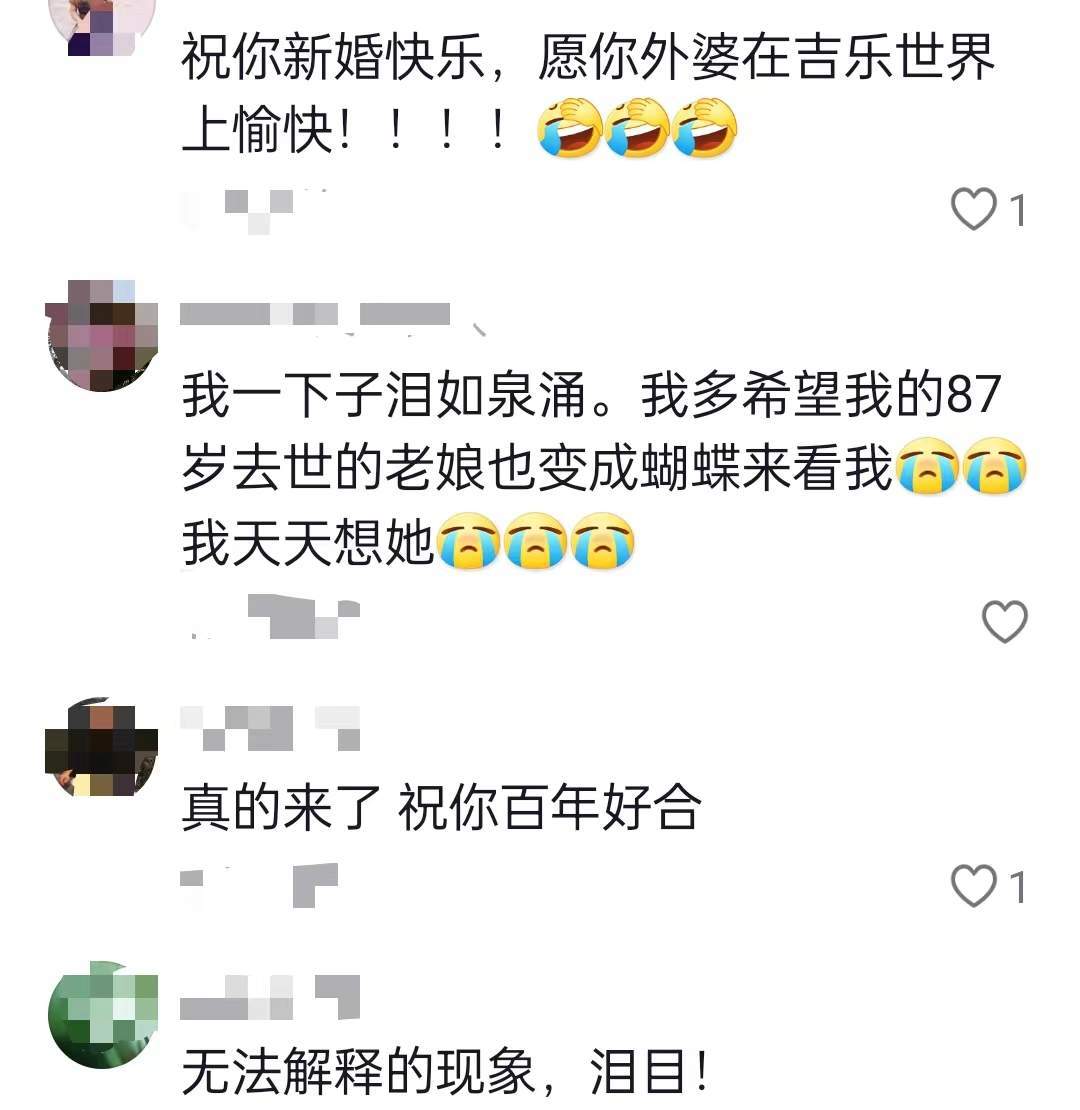Open the avatar beside the 泪如泉涌 comment
The height and width of the screenshot is (1110, 1080).
click(103, 336)
